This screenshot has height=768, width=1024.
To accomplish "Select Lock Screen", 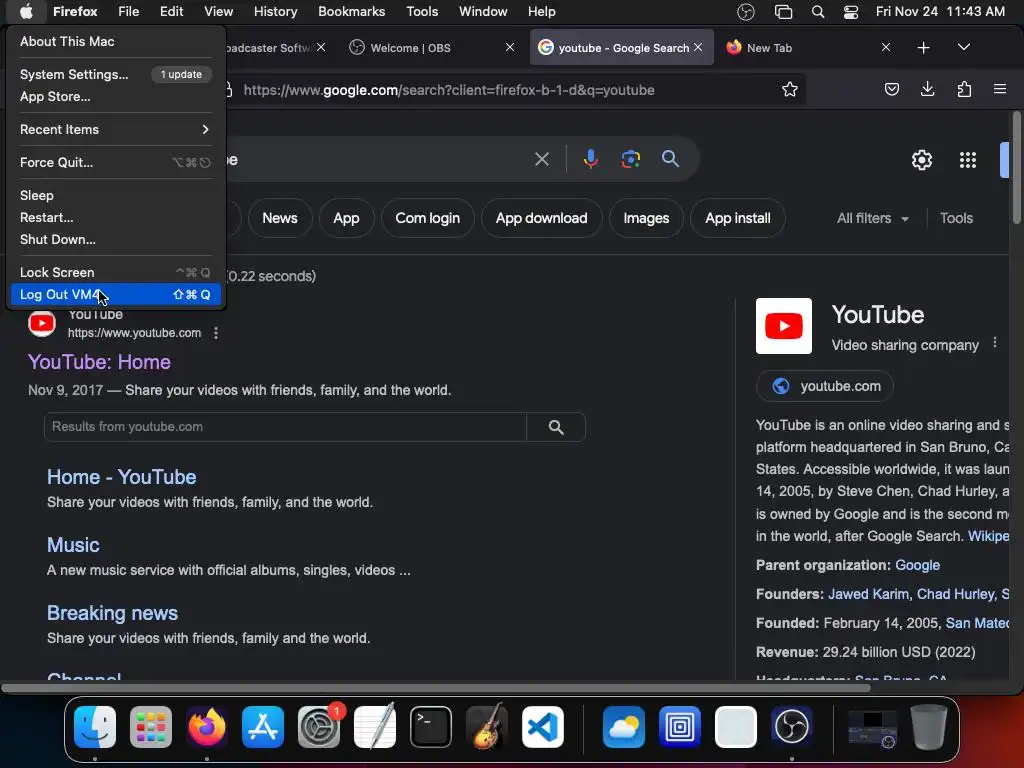I will pos(116,272).
